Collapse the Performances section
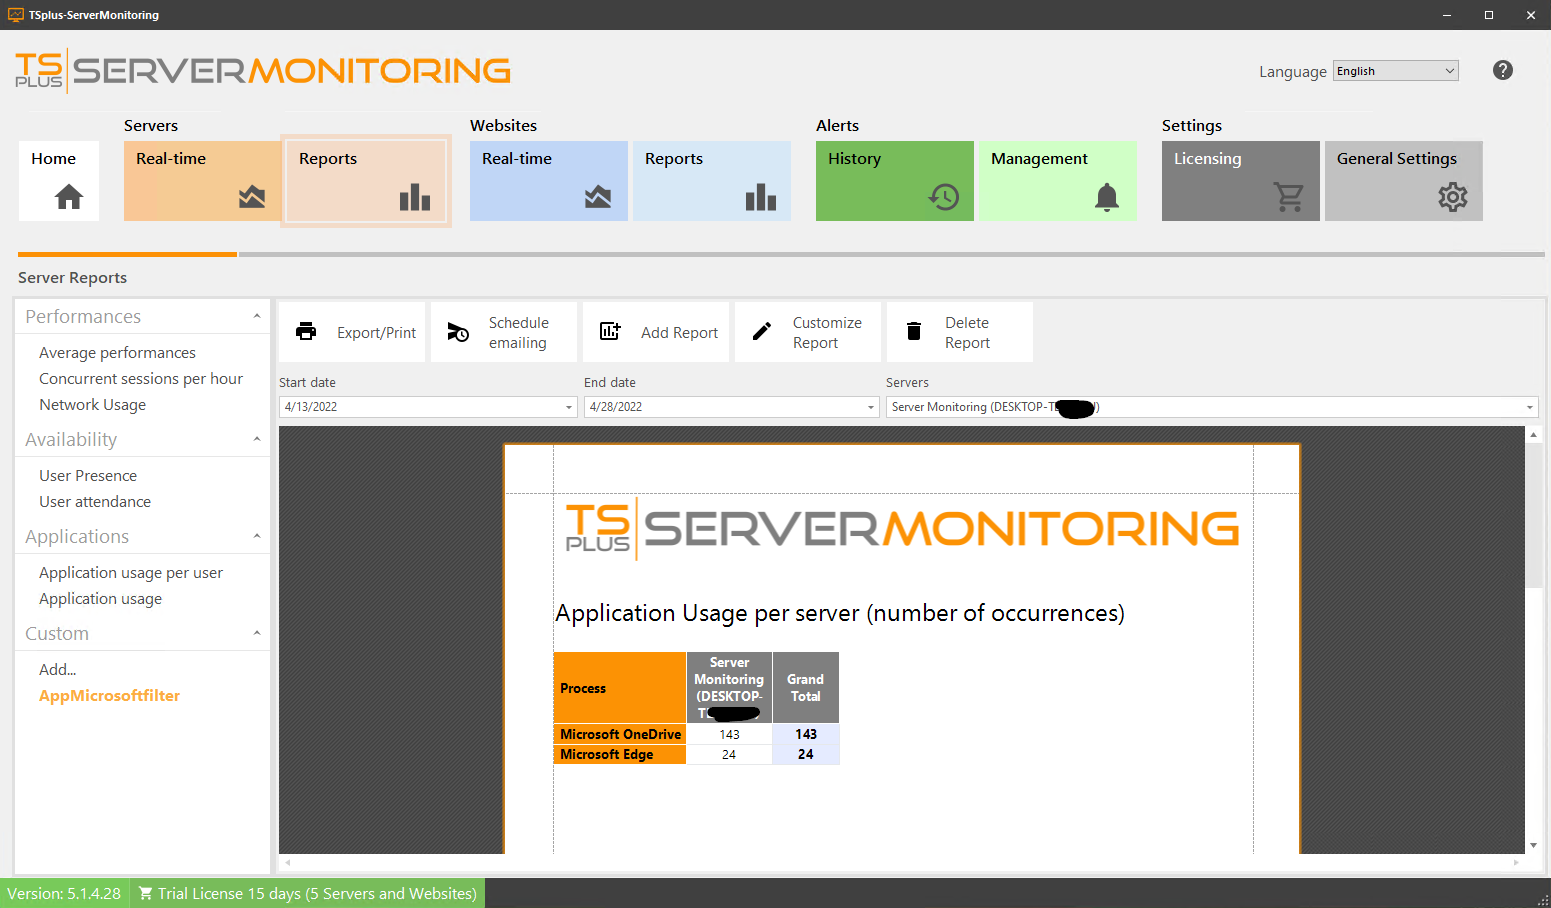1551x908 pixels. pos(257,316)
